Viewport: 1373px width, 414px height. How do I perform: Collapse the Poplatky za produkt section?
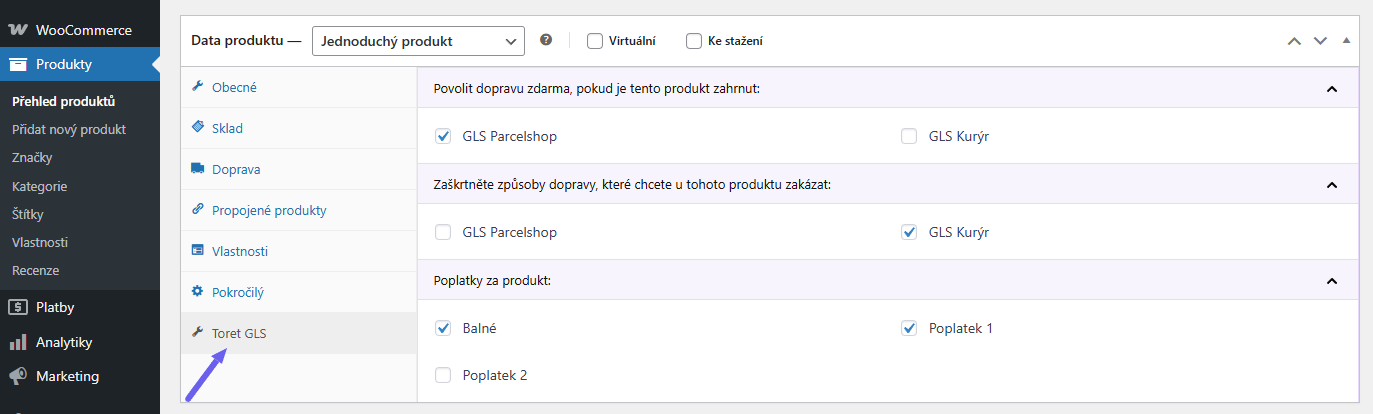coord(1331,281)
